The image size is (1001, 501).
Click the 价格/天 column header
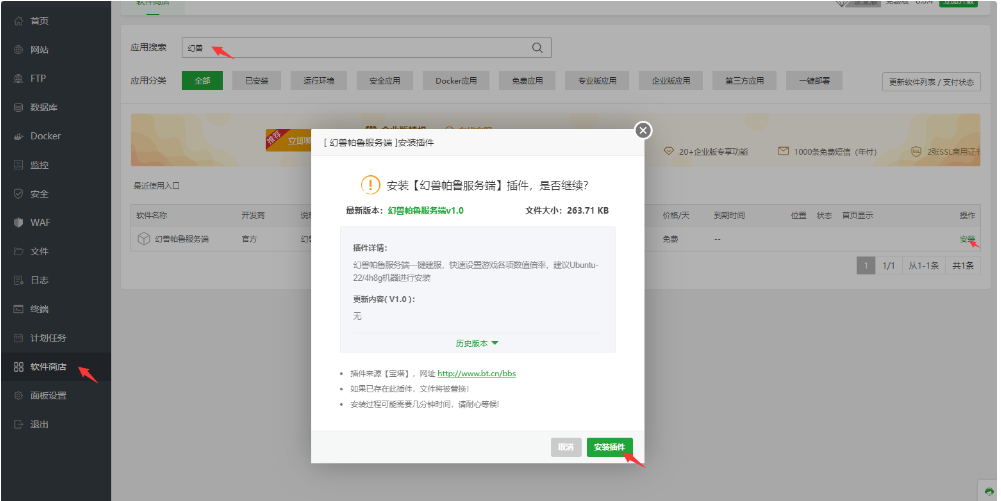pos(676,216)
